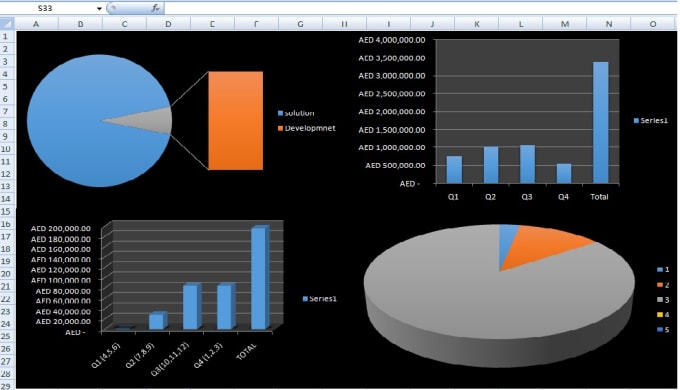Click the blue solution legend swatch
The width and height of the screenshot is (680, 390).
[280, 113]
